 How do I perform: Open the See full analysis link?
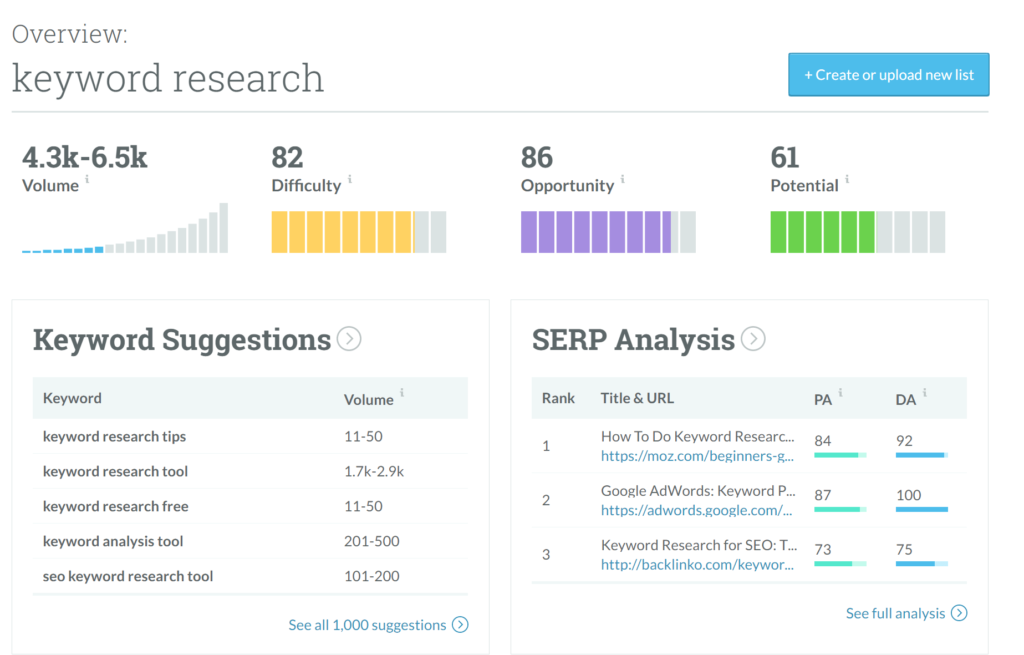(x=906, y=613)
